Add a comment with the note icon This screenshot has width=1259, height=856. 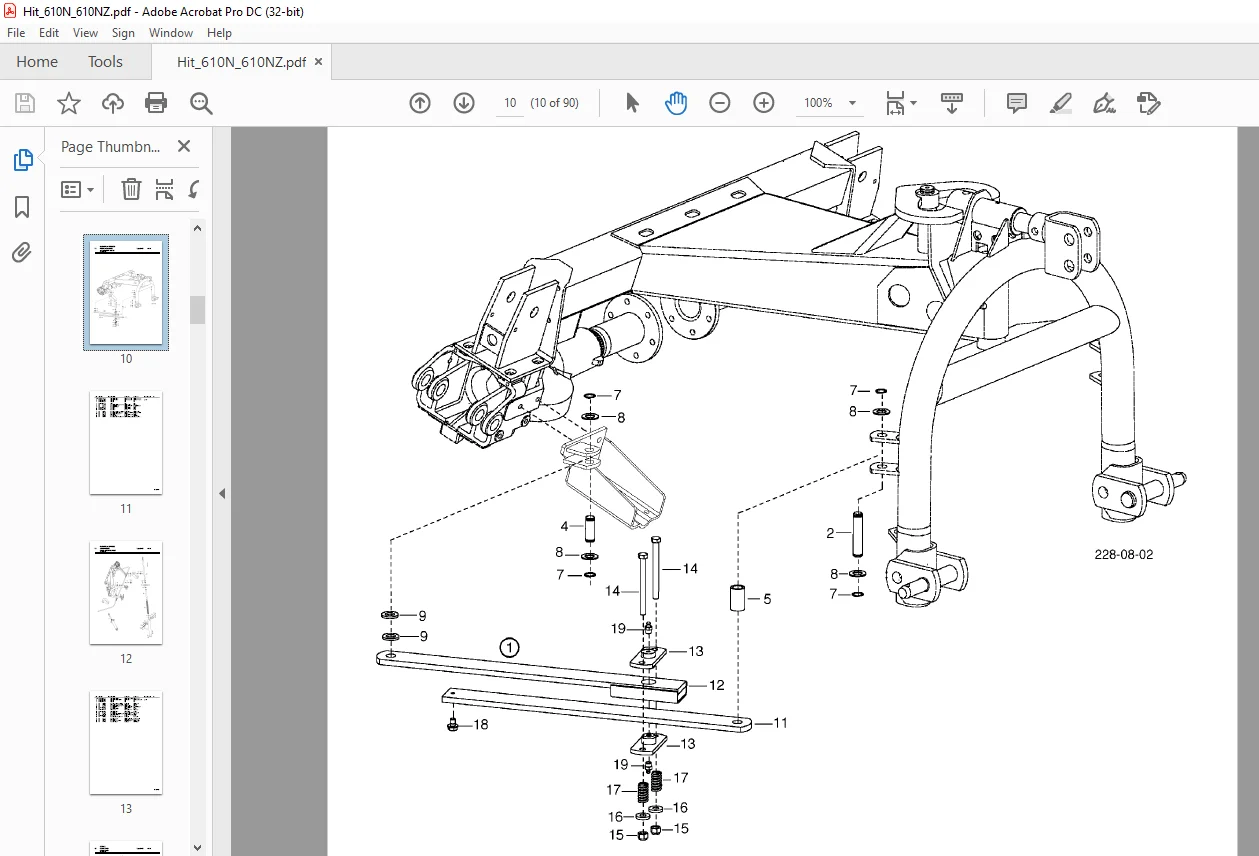[x=1017, y=103]
